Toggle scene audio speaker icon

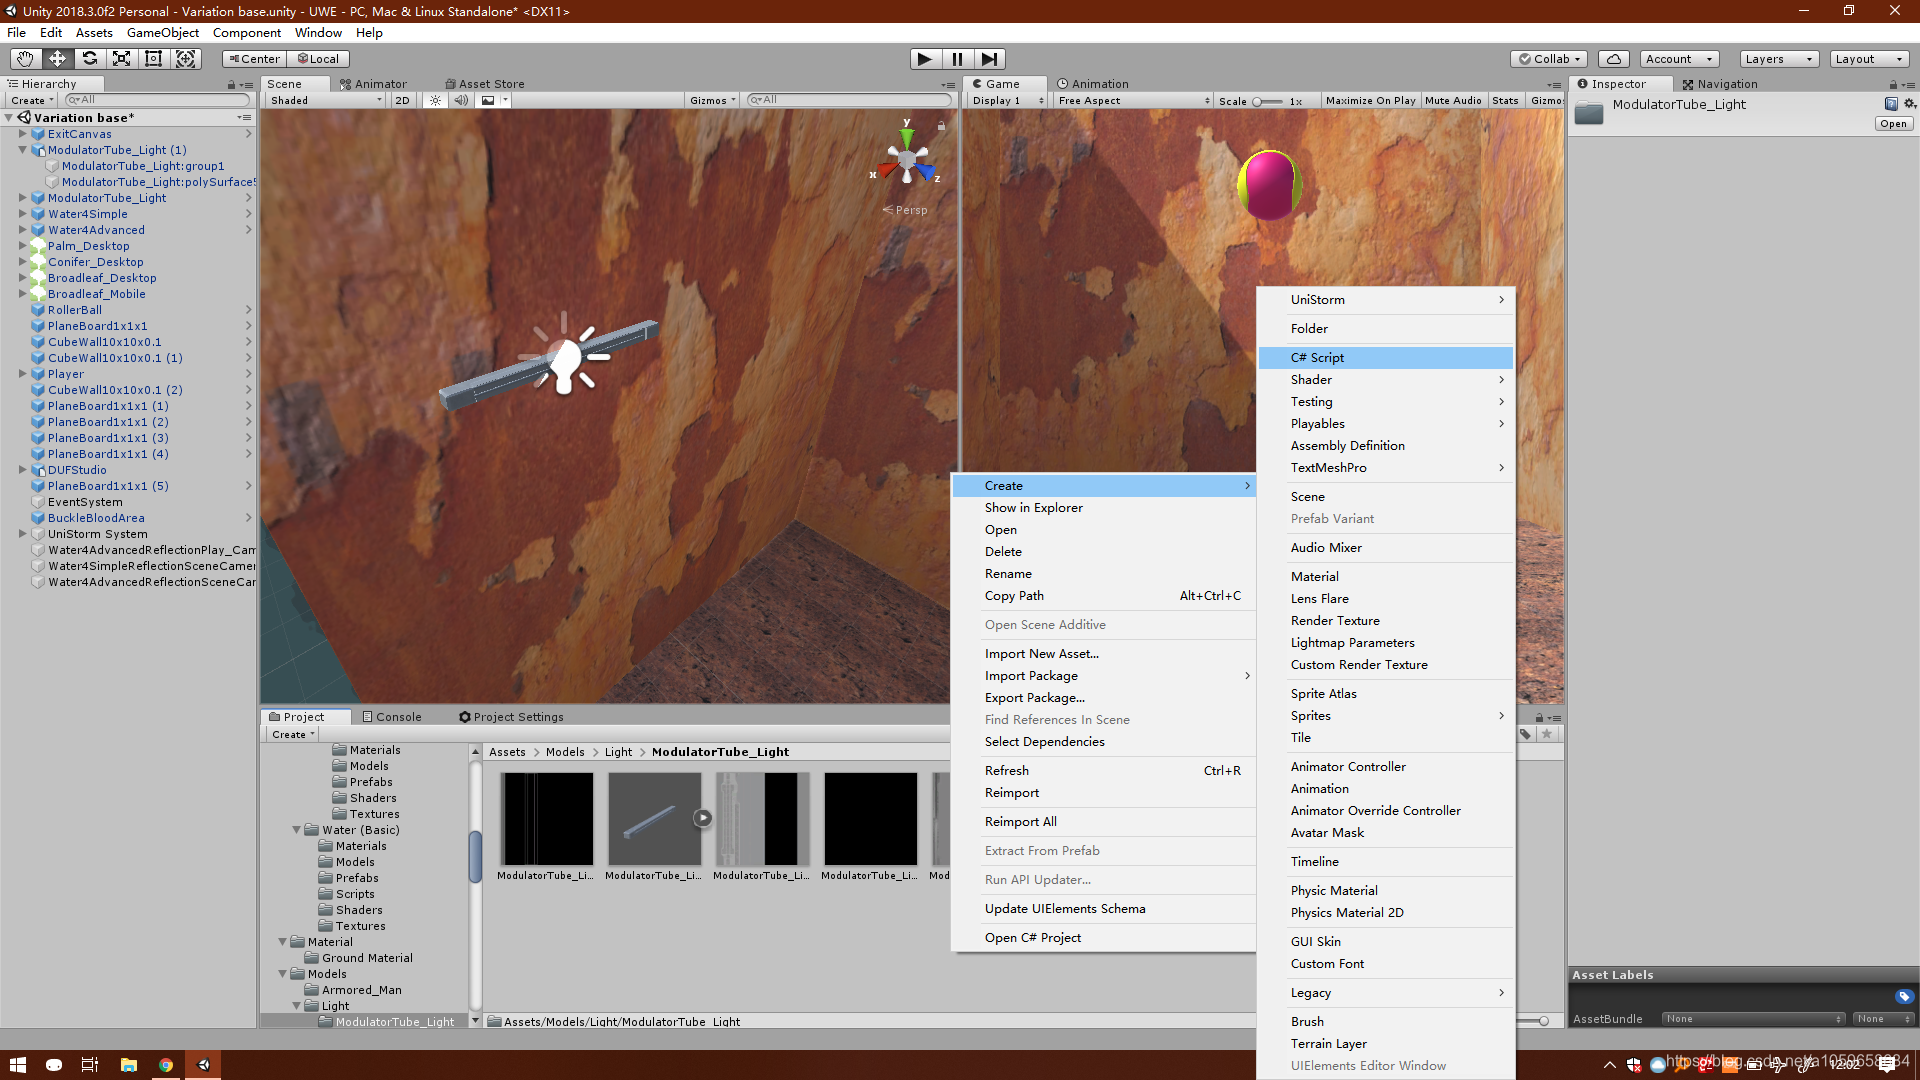[461, 100]
